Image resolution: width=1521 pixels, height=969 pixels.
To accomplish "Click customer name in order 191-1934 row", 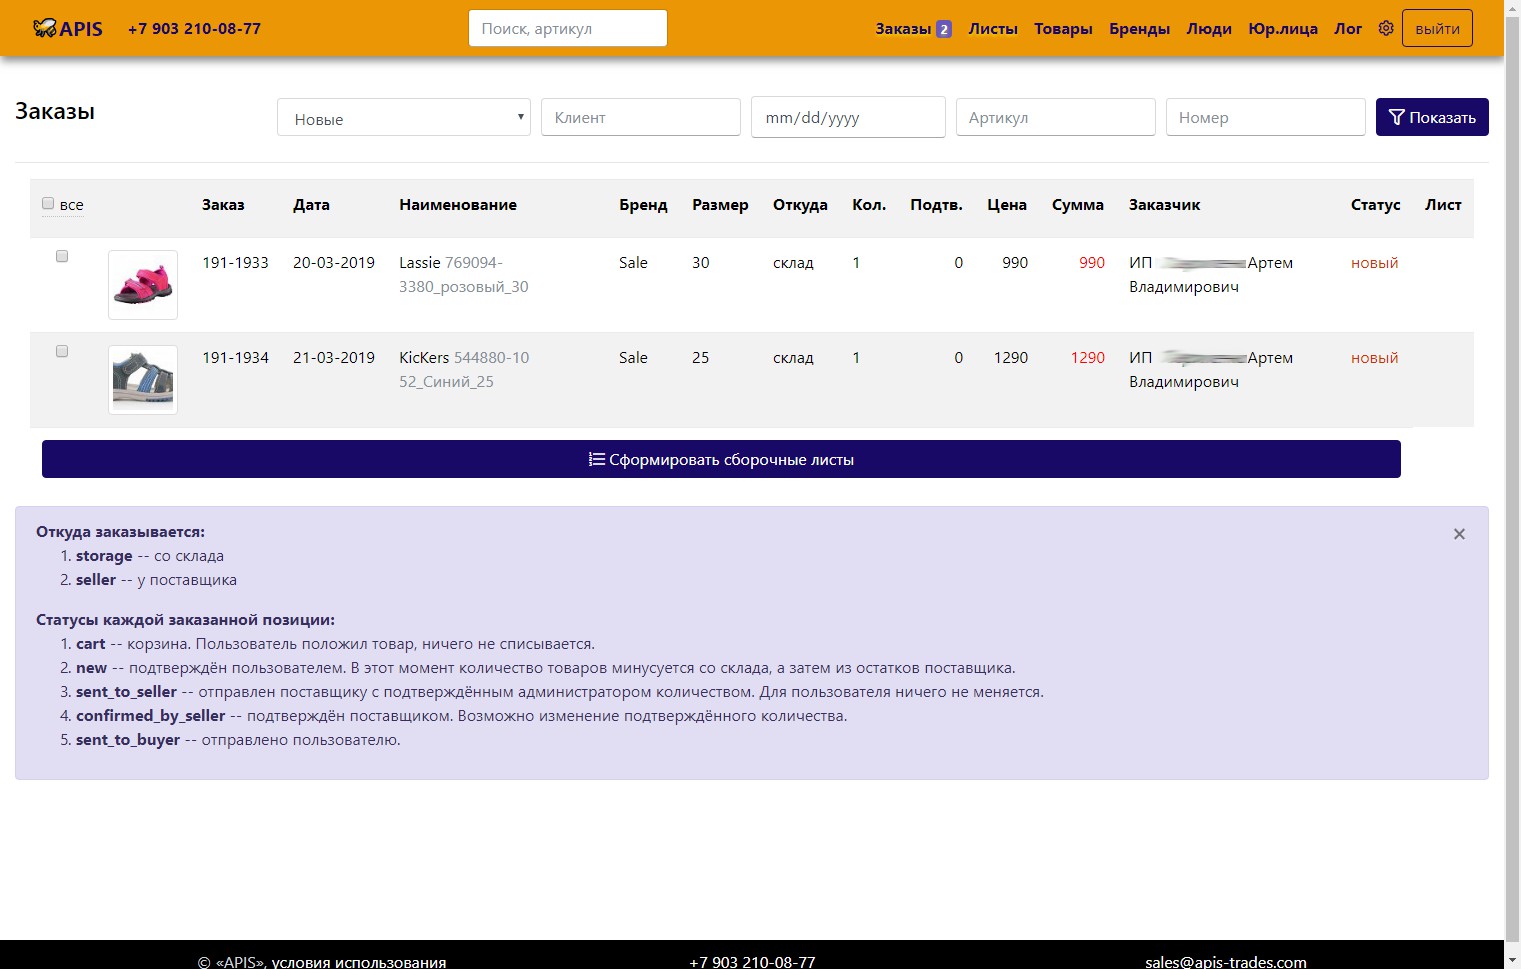I will 1211,370.
